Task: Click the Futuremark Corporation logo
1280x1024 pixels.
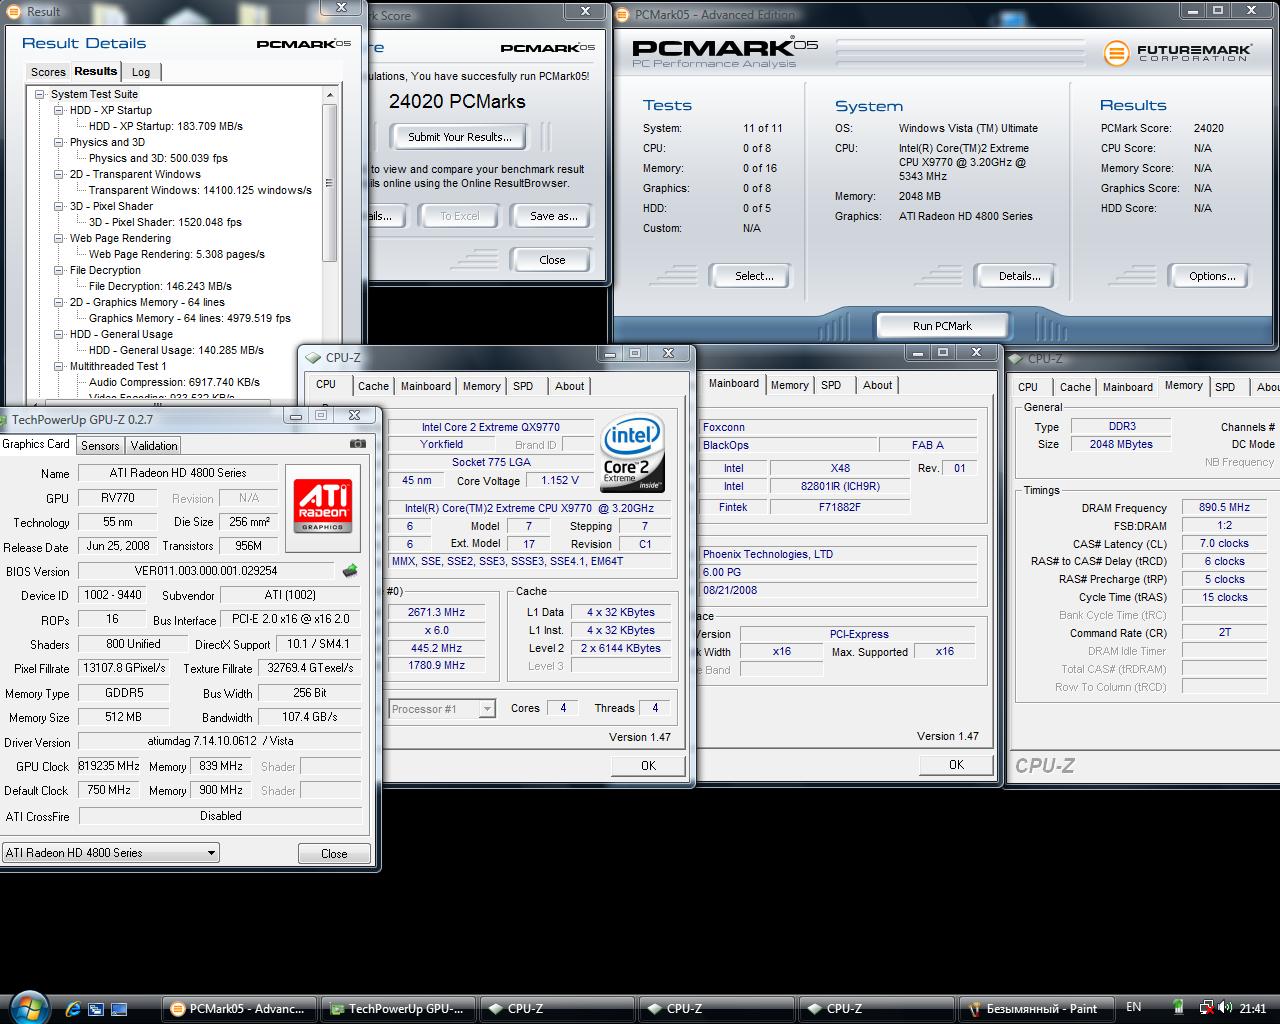Action: click(1177, 53)
